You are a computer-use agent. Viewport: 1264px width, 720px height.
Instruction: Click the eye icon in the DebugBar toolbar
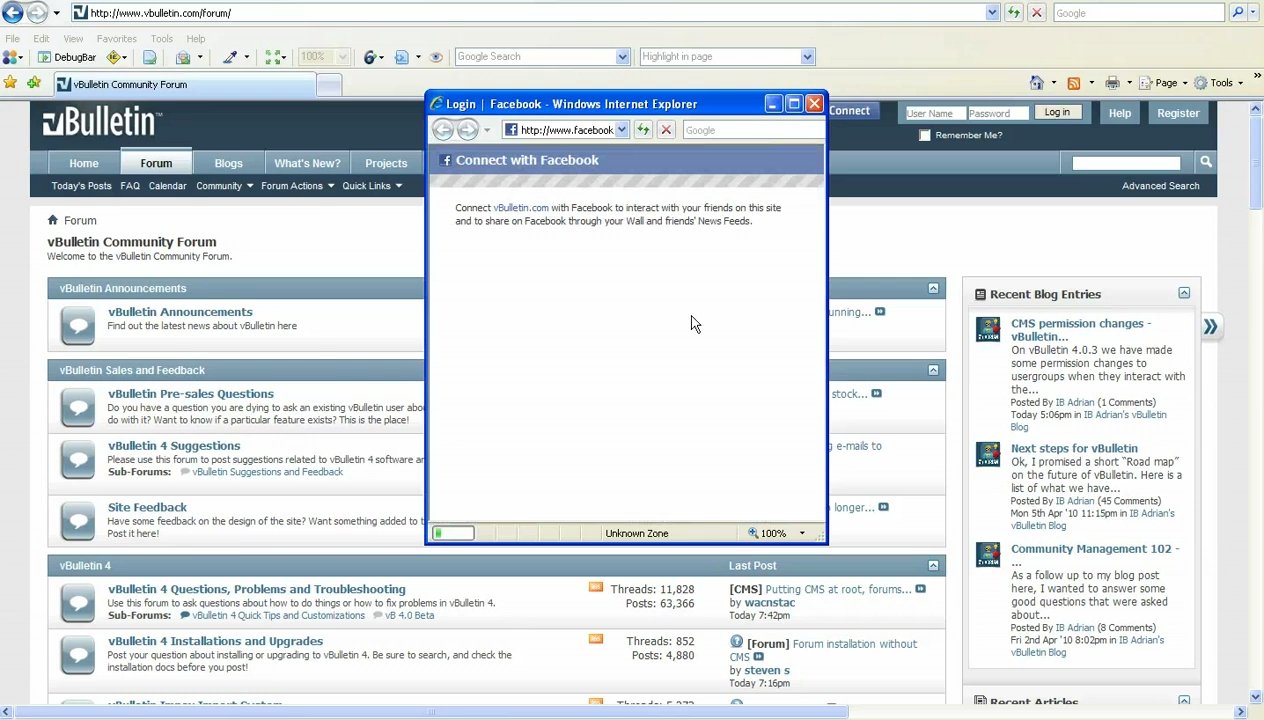click(x=435, y=57)
